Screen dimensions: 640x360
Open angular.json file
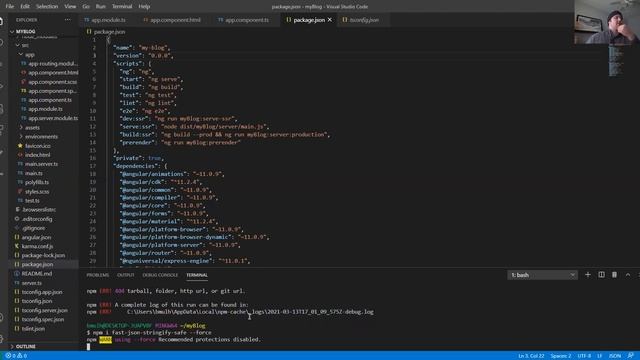[36, 237]
